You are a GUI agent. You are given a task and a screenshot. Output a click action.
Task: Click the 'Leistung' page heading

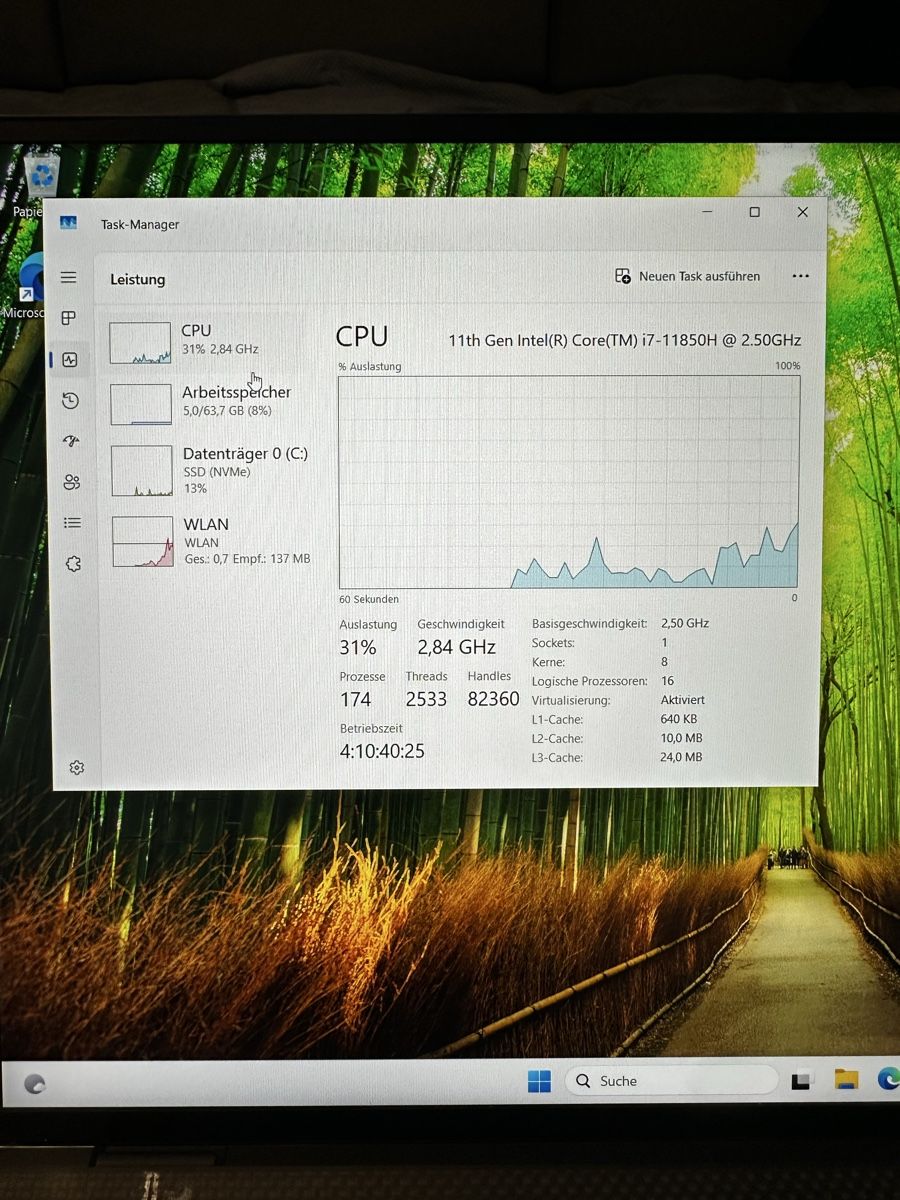tap(138, 279)
